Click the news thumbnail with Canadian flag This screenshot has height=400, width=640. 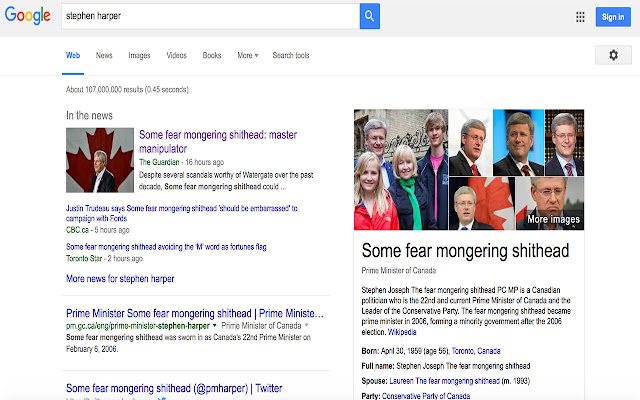click(x=100, y=160)
